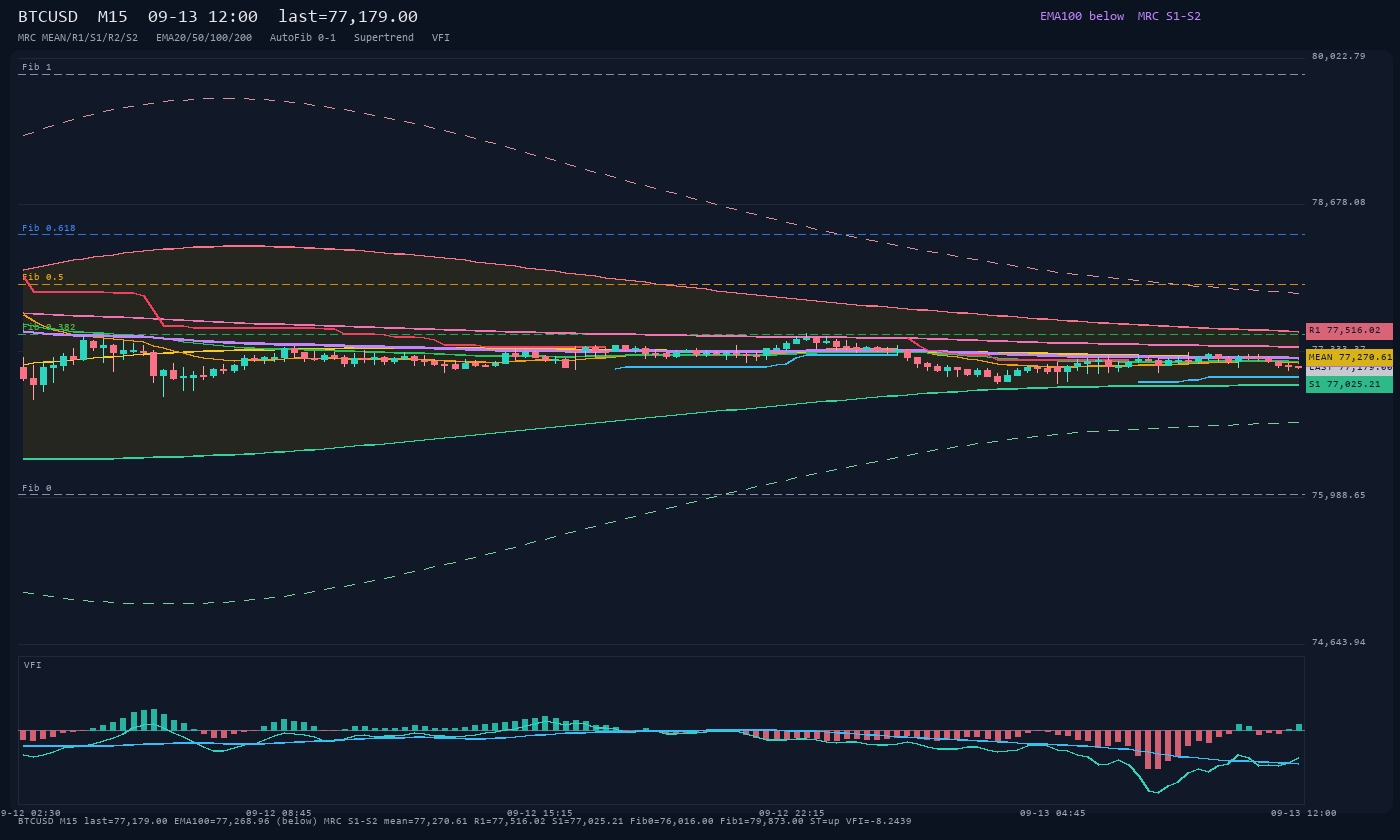Select the M15 timeframe label
The height and width of the screenshot is (840, 1400).
[x=113, y=16]
